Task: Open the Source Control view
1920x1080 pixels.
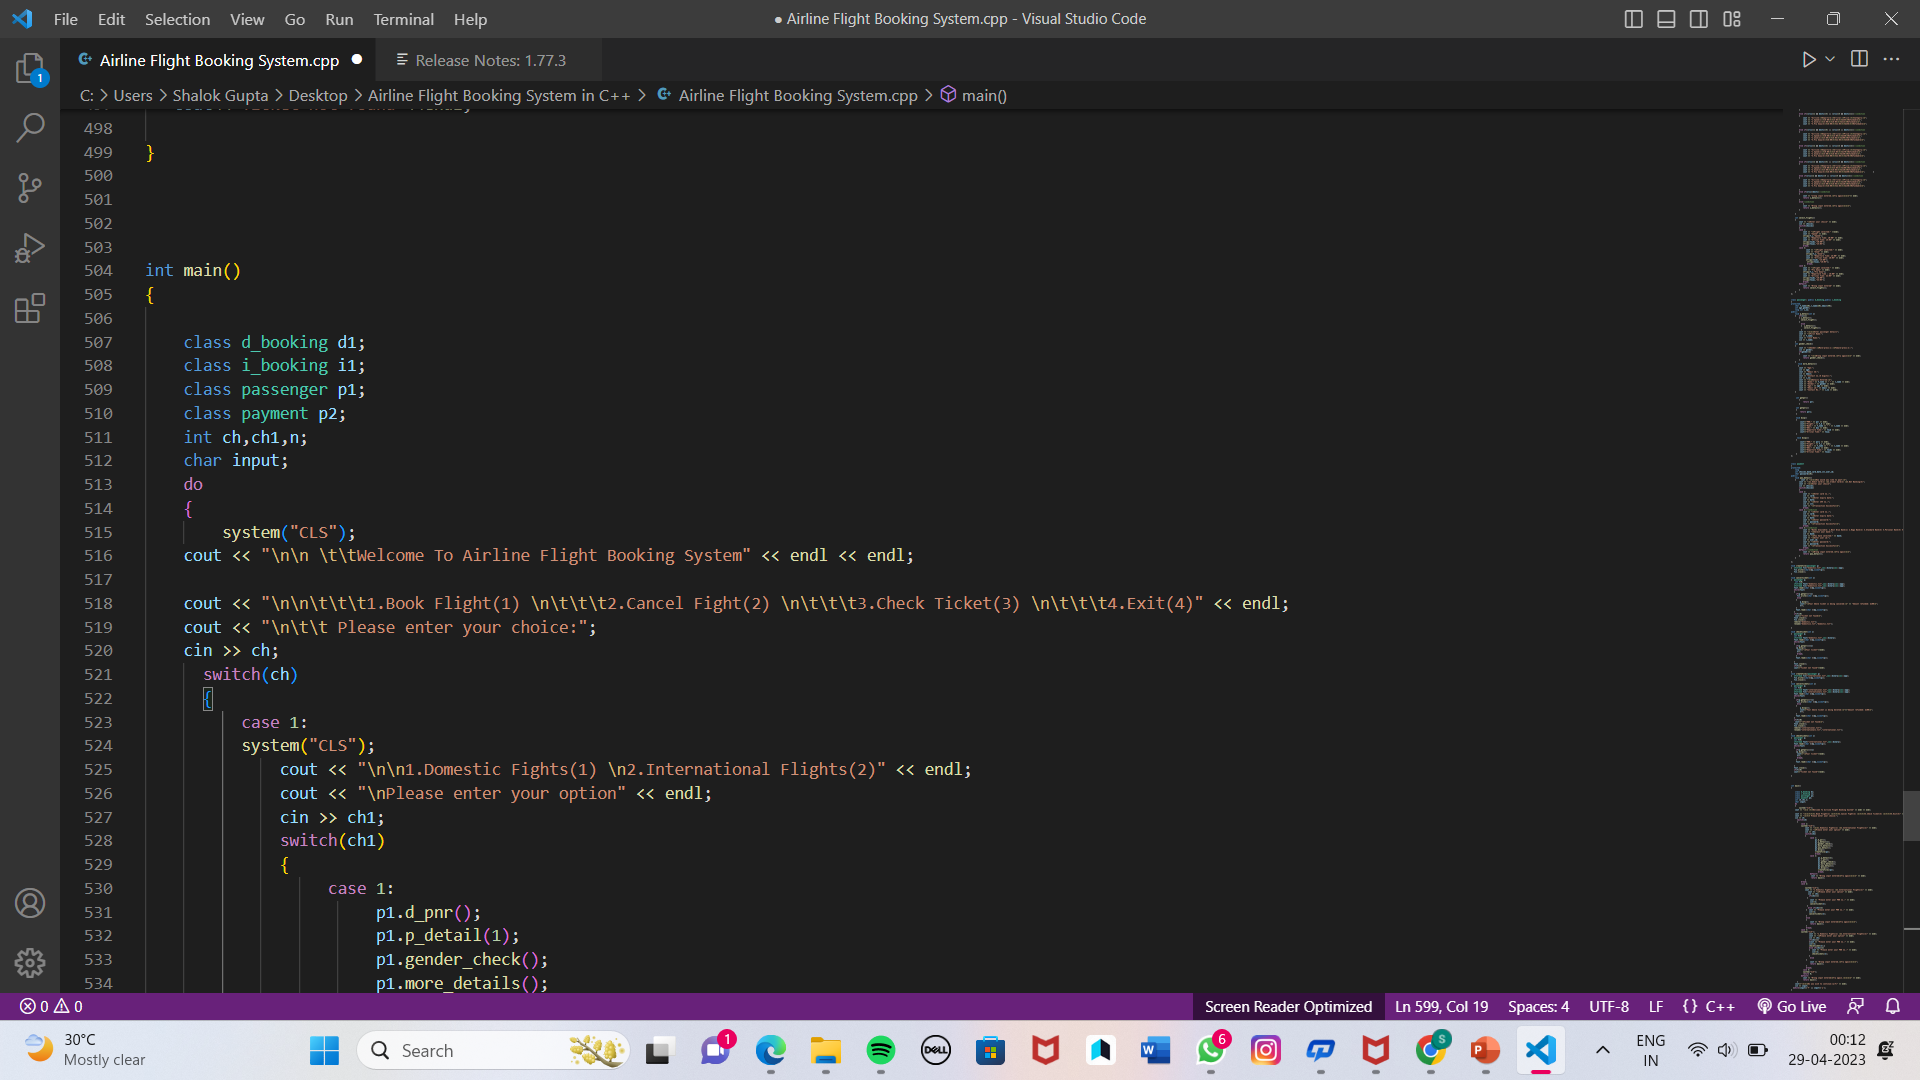Action: 30,188
